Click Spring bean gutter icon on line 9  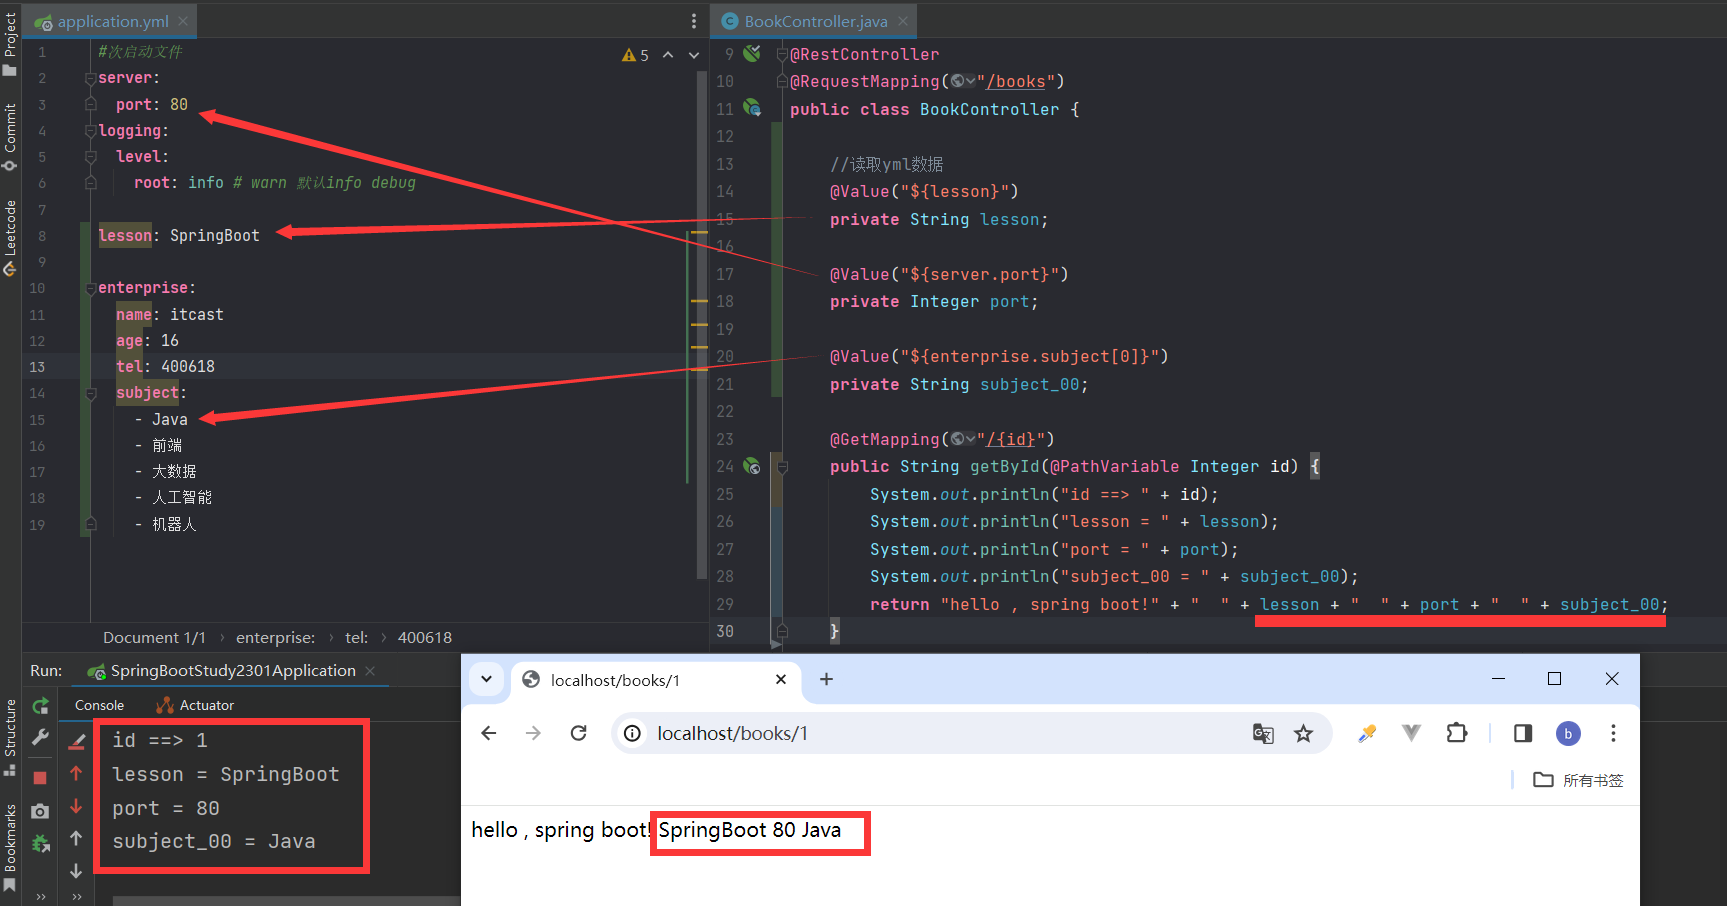tap(752, 53)
